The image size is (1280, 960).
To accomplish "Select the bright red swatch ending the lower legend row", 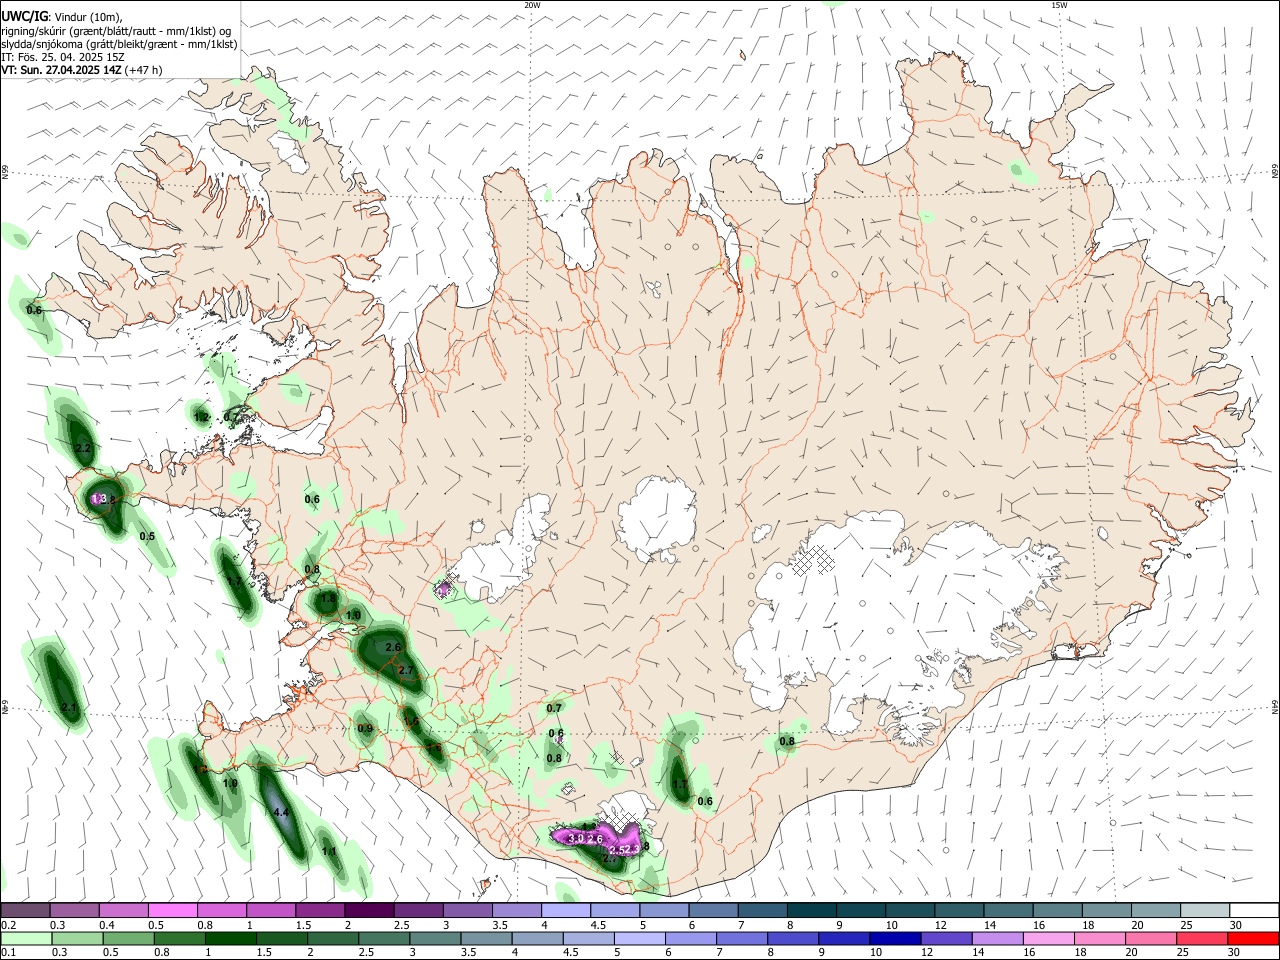I will (x=1252, y=938).
